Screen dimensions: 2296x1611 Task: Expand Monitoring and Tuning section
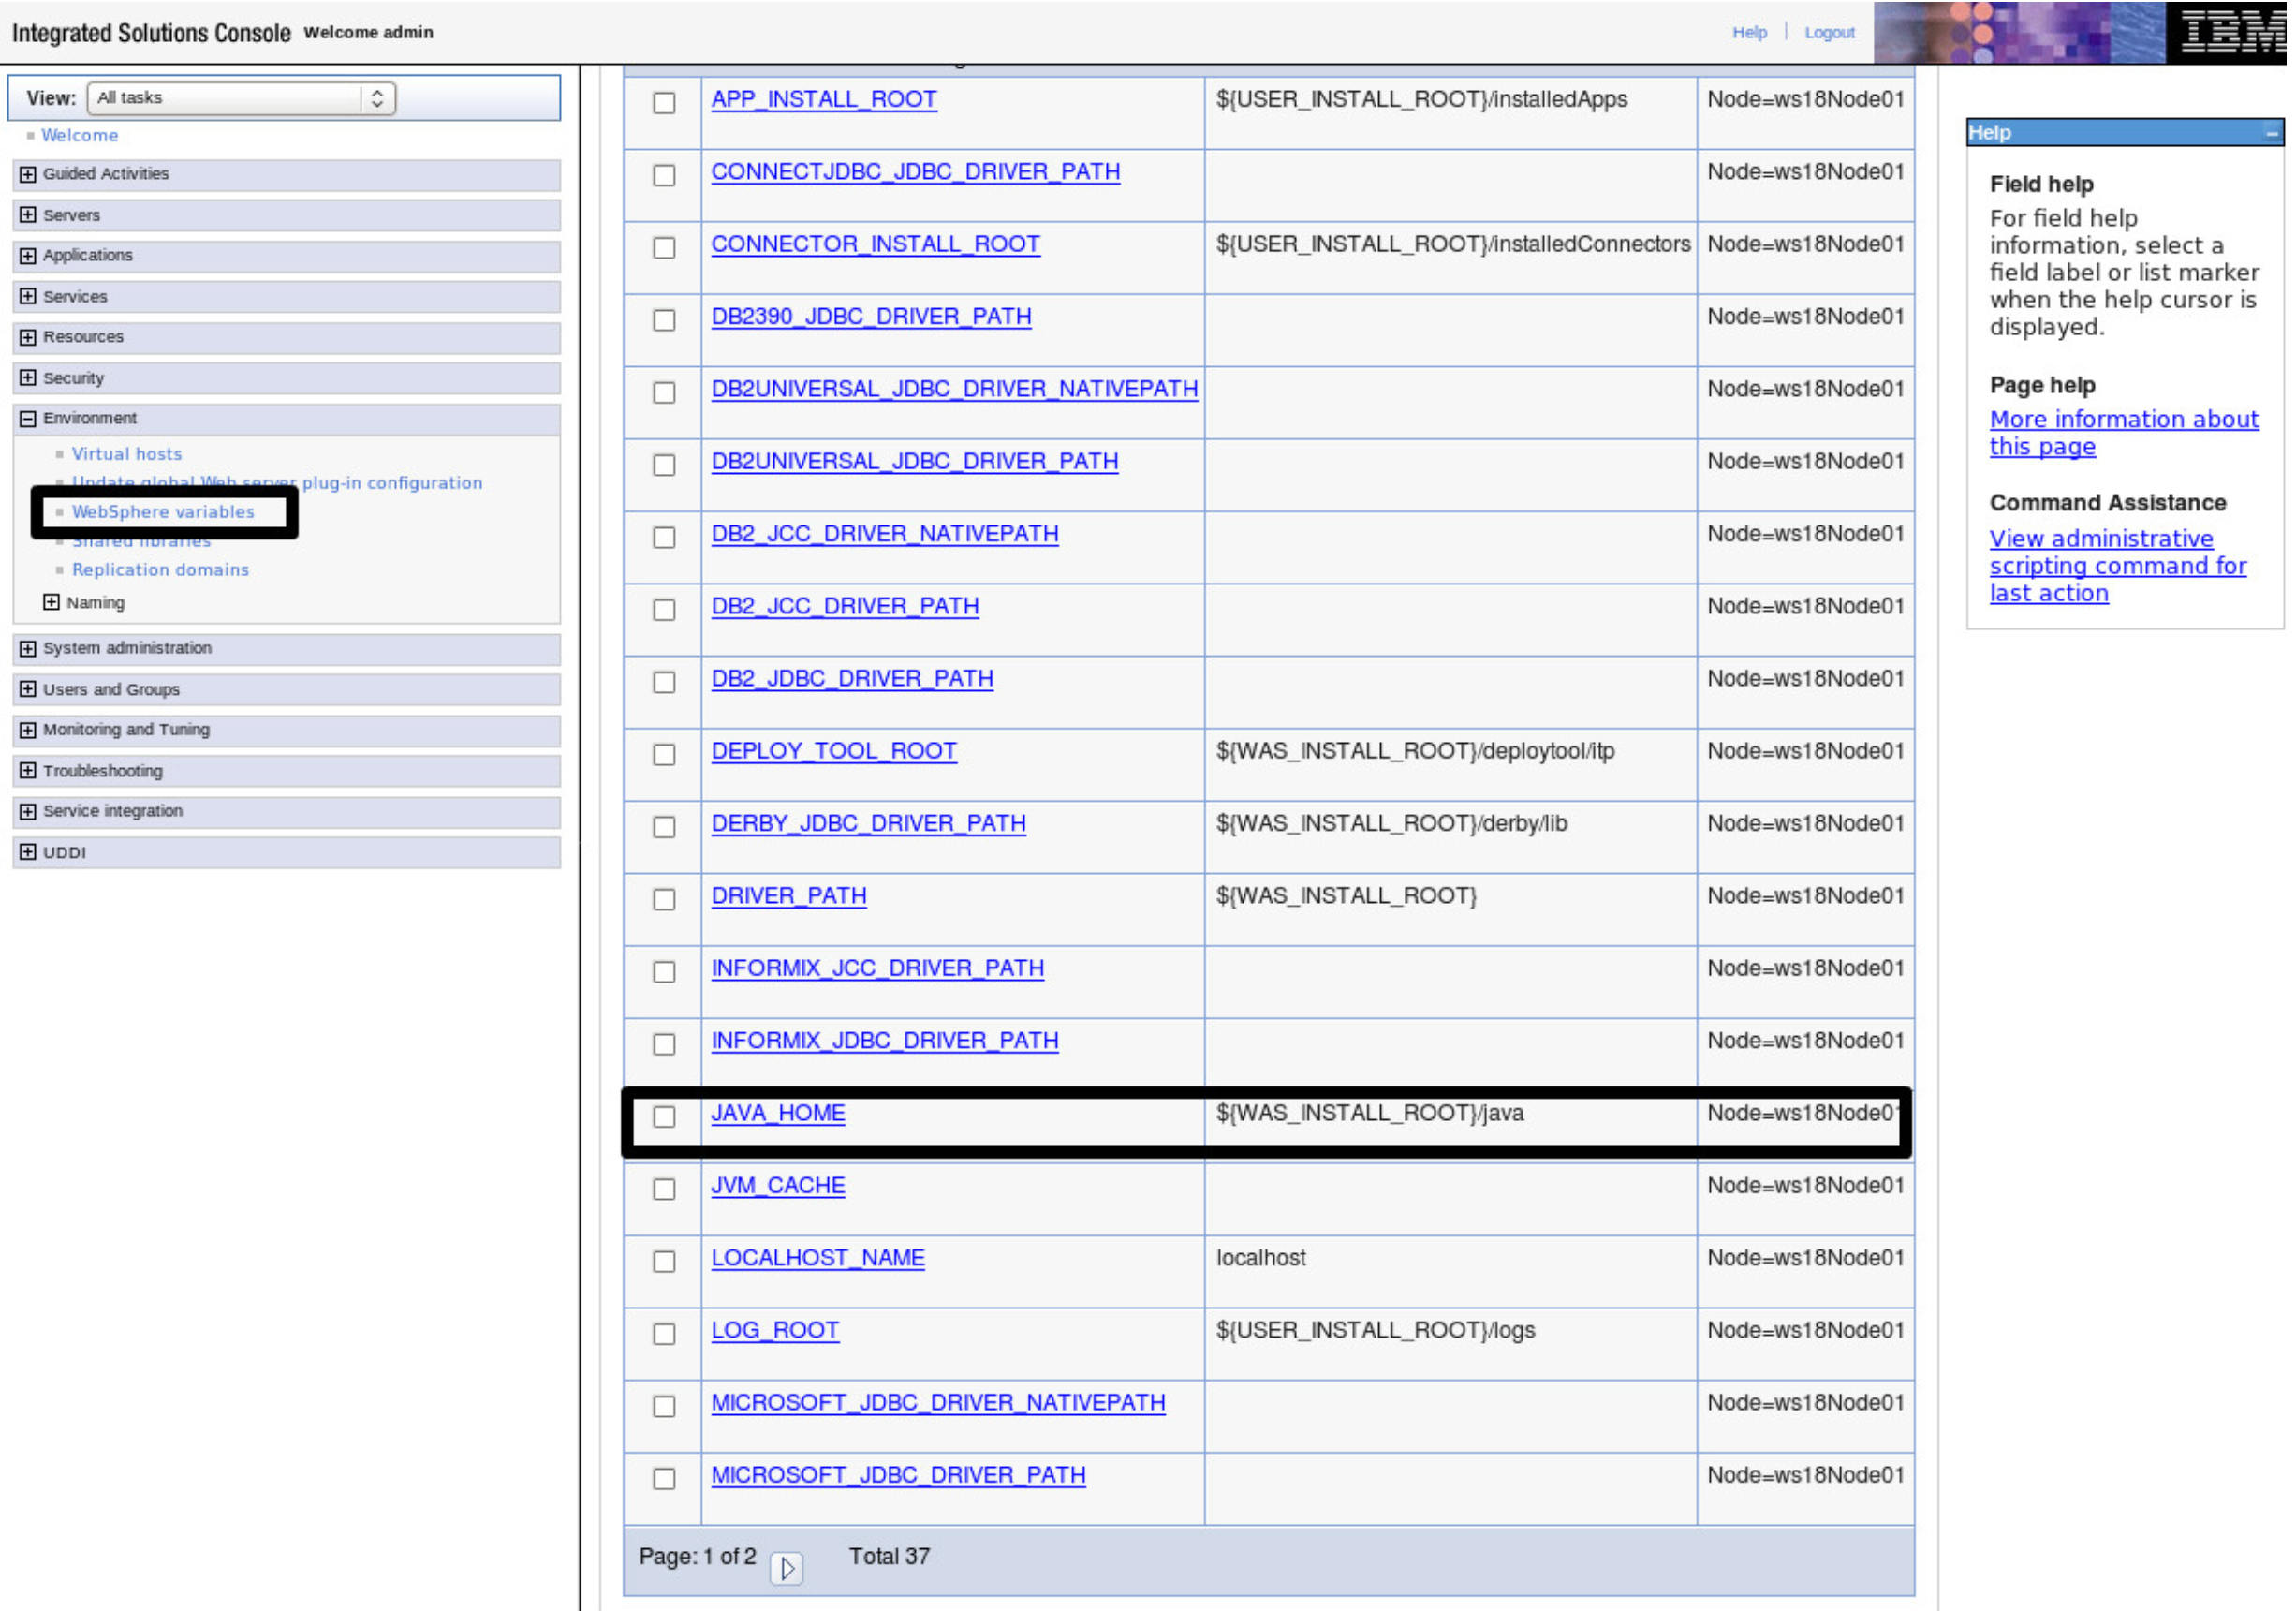click(28, 730)
